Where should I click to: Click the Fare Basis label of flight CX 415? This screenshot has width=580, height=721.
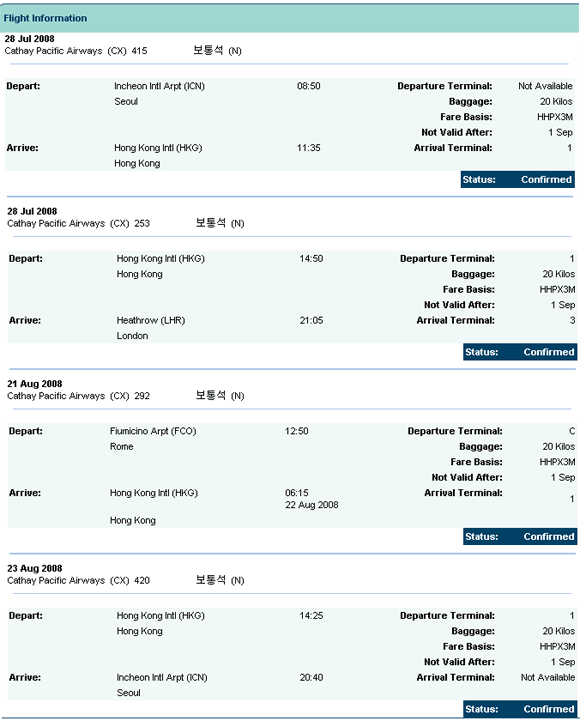tap(466, 117)
